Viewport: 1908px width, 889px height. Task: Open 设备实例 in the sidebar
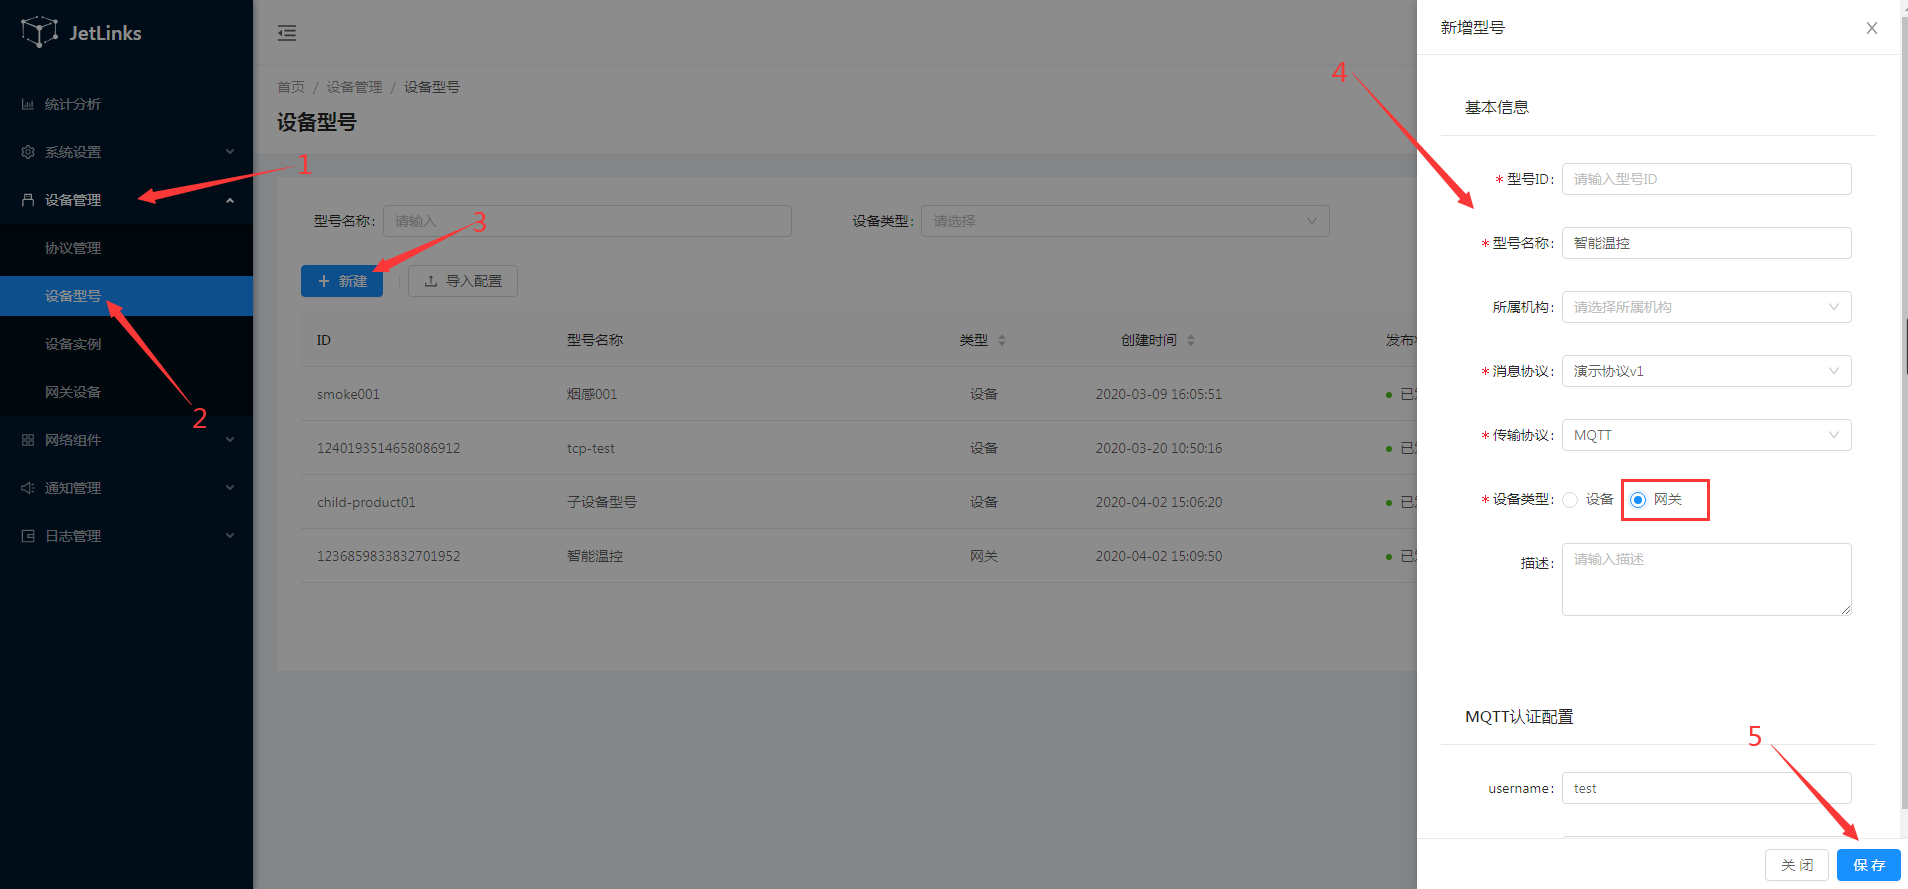click(x=73, y=344)
